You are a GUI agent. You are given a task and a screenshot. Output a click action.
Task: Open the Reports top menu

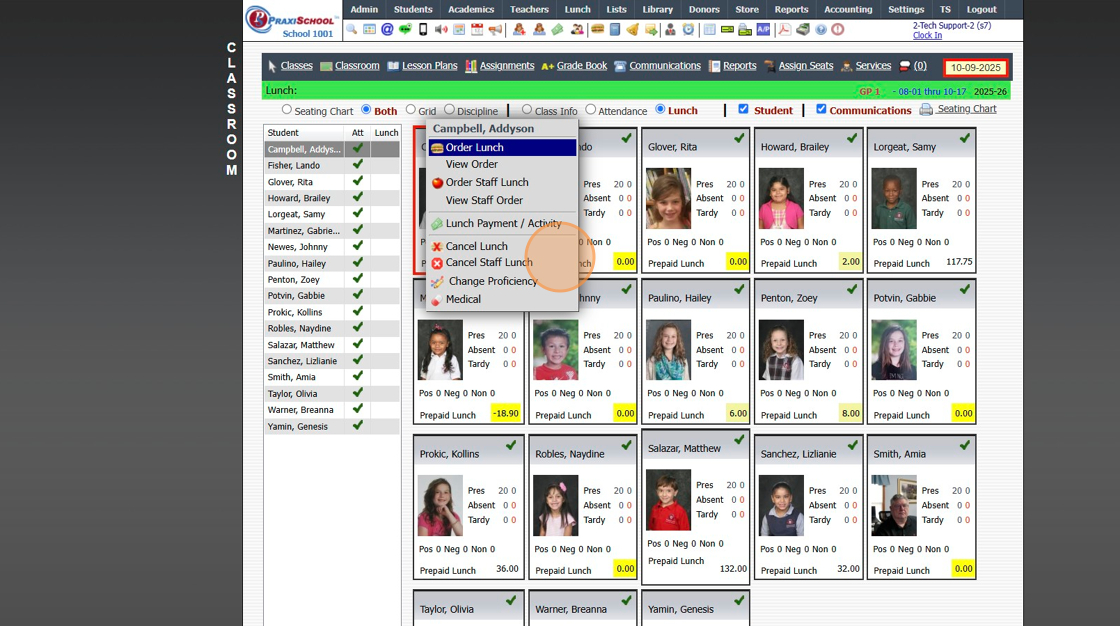(x=791, y=9)
